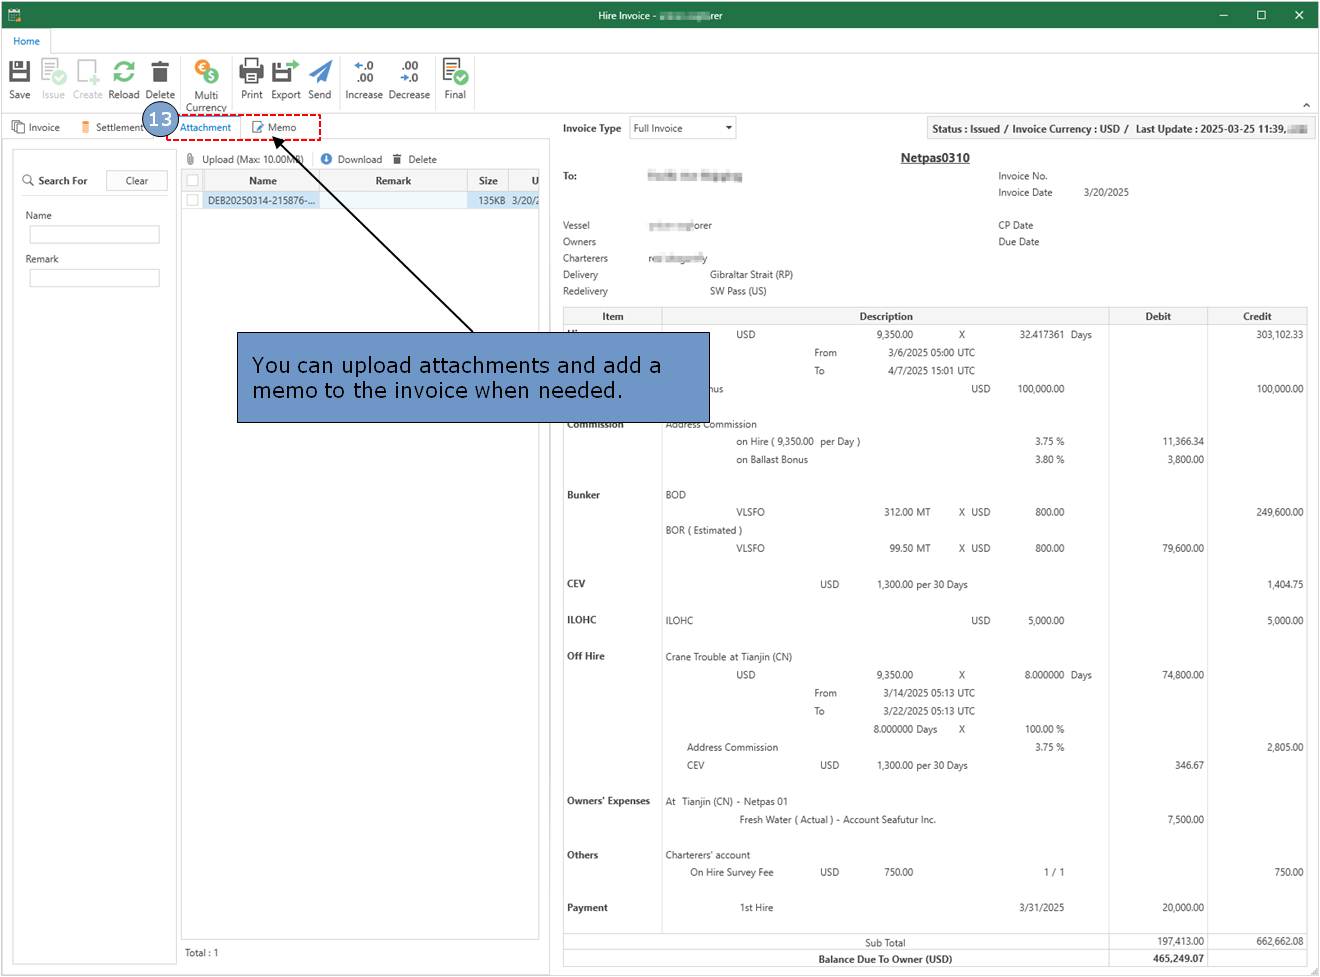Open the Multi Currency tool
This screenshot has height=977, width=1320.
[206, 72]
